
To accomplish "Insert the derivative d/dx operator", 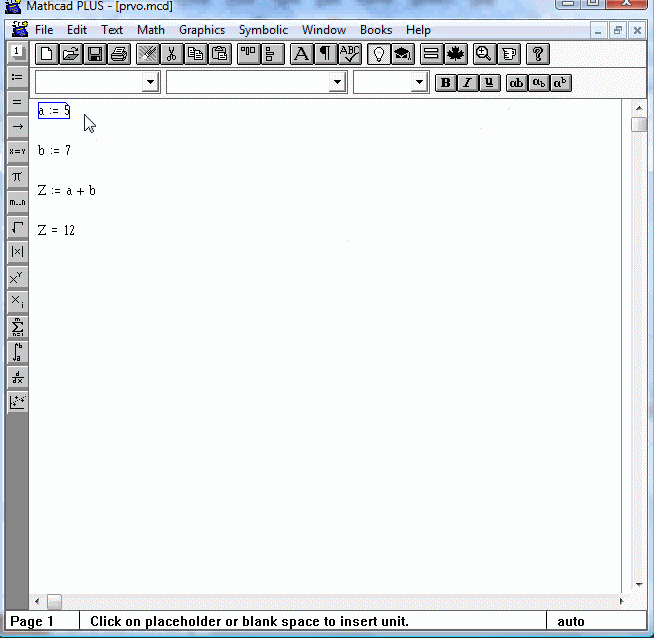I will pos(17,377).
